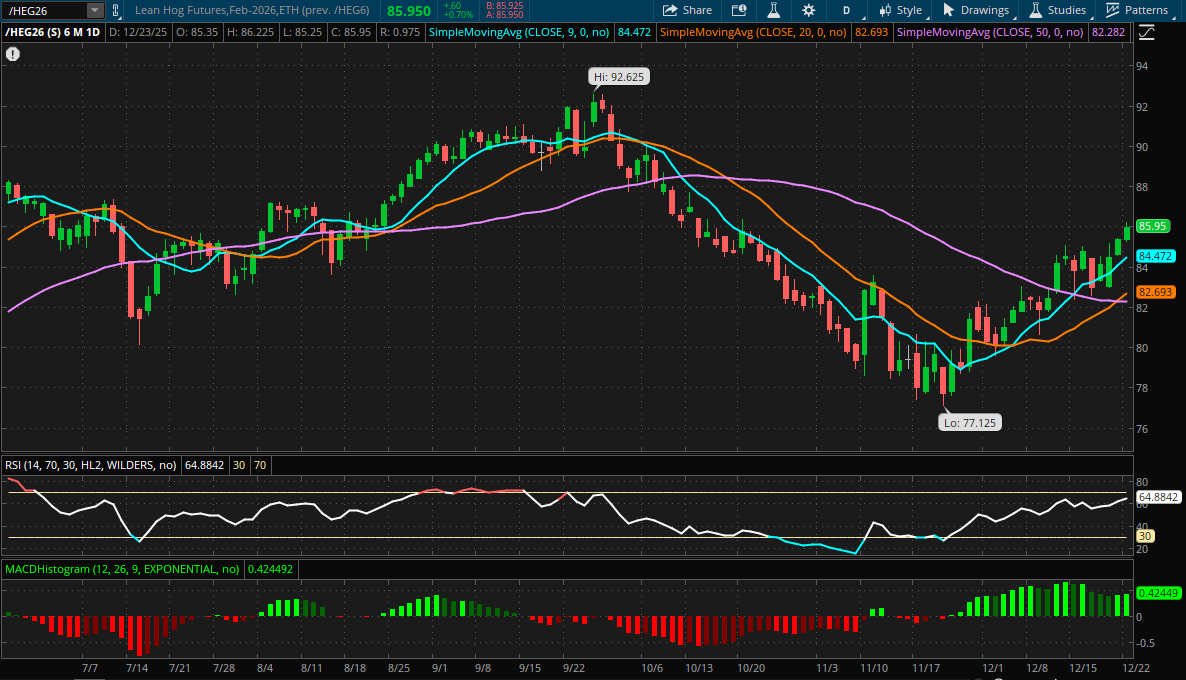Screen dimensions: 1186x680
Task: Select the flask icon left of the gear
Action: [x=774, y=10]
